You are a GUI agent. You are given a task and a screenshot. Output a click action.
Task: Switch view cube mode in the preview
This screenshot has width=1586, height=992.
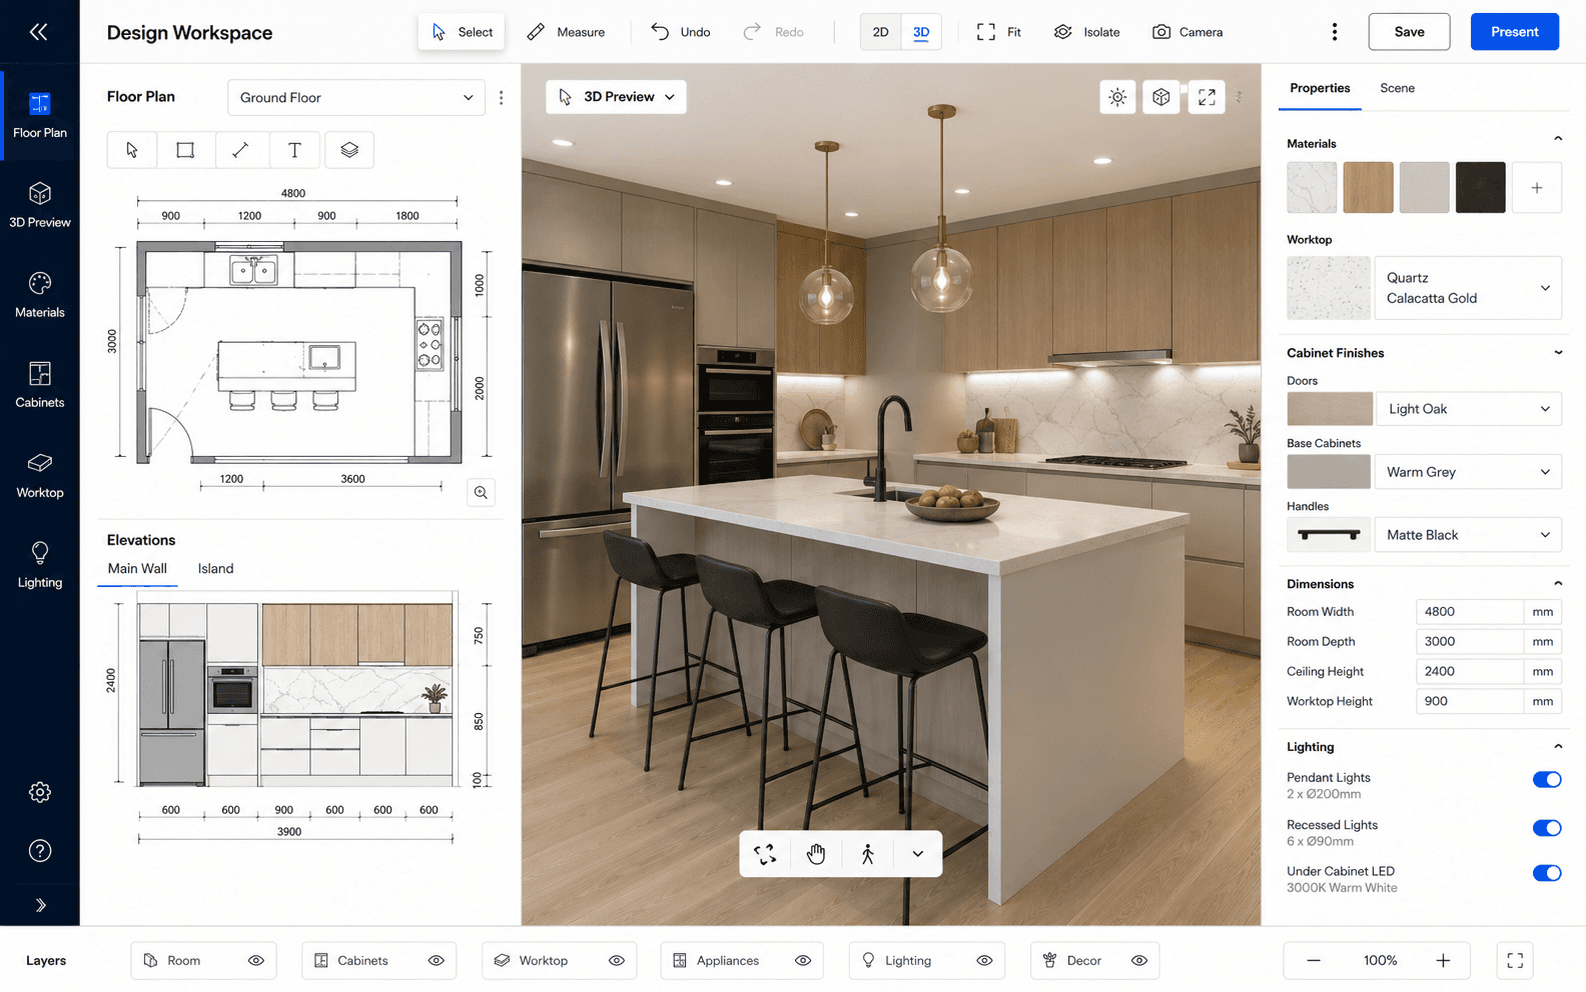tap(1161, 97)
